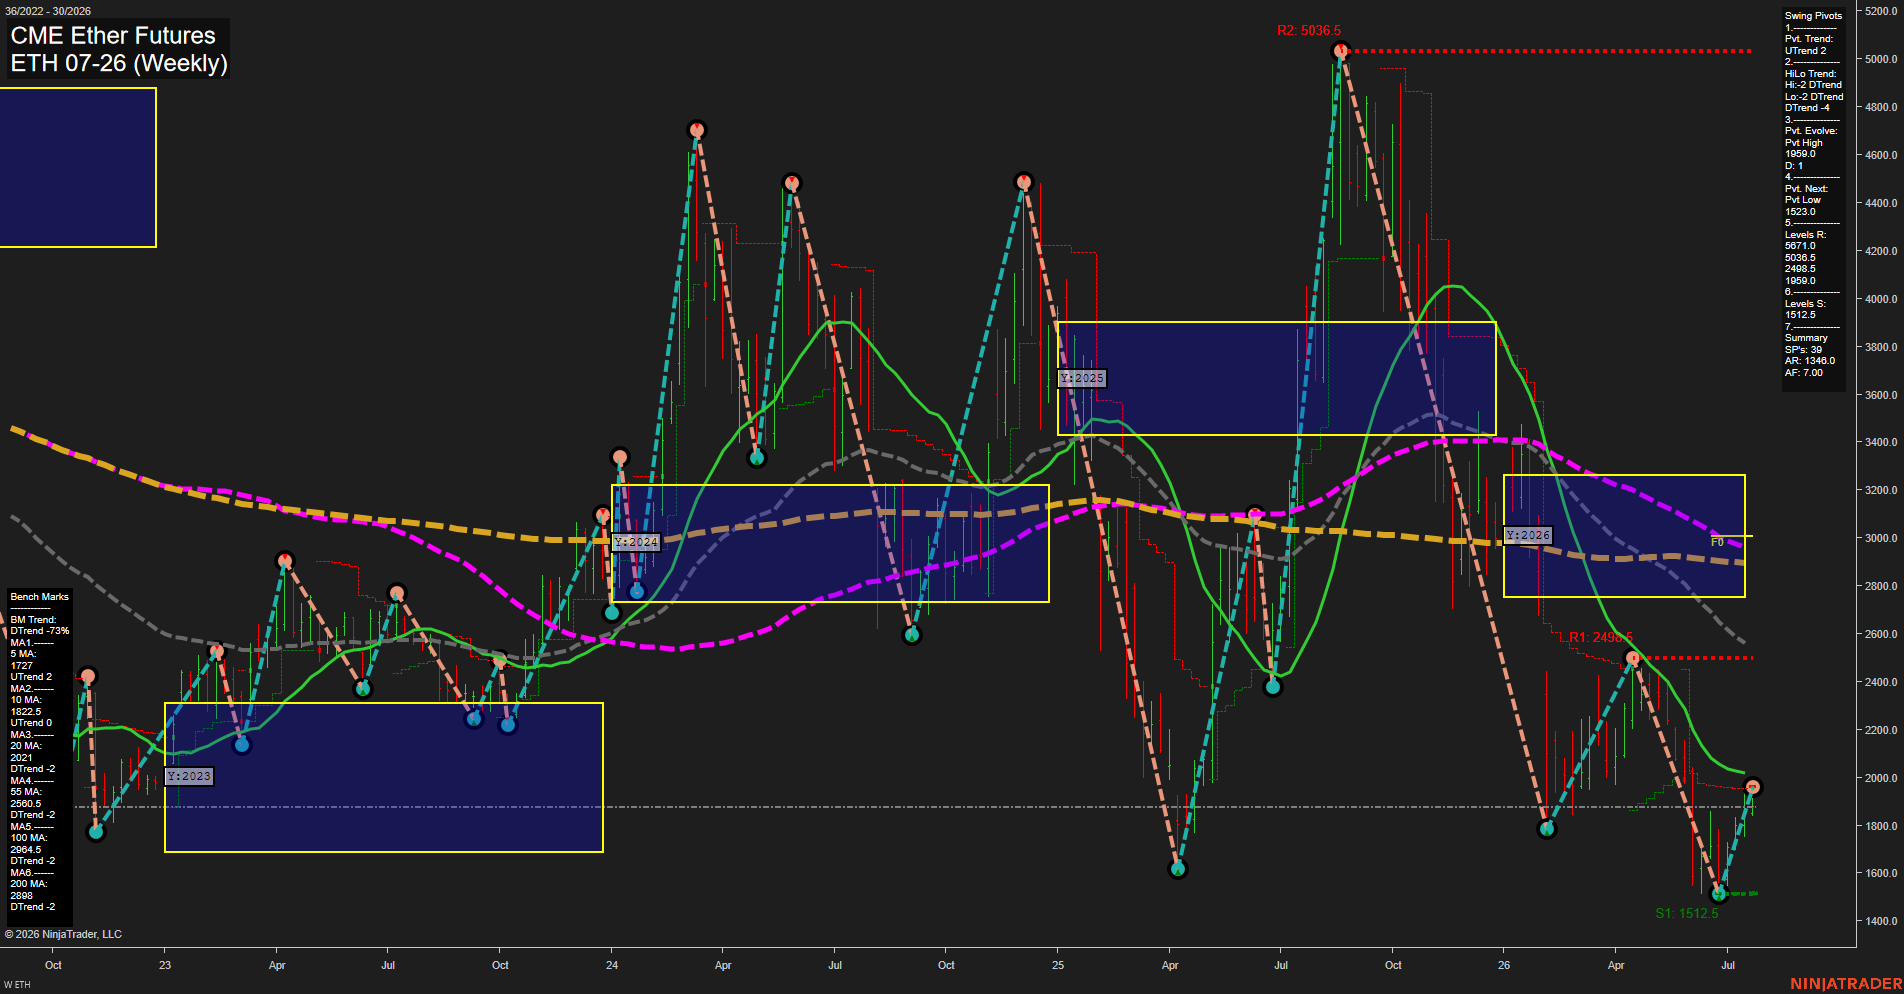Screen dimensions: 1904x994
Task: Click the Y:2025 yearly box label
Action: point(1082,378)
